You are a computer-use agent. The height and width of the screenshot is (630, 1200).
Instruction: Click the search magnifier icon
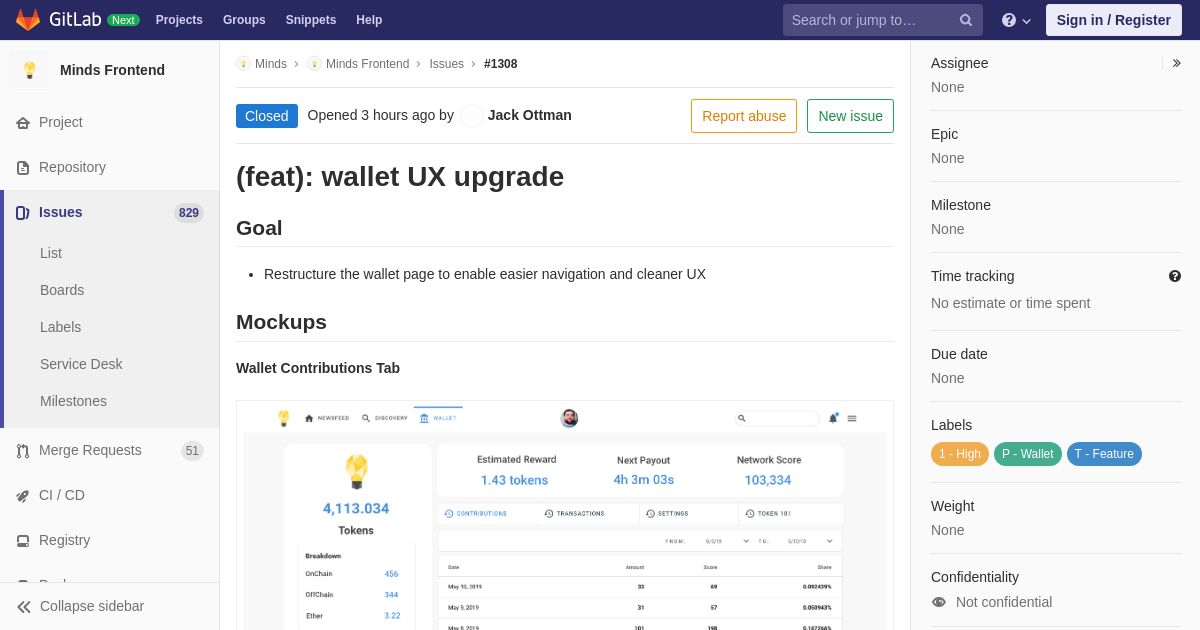point(966,20)
